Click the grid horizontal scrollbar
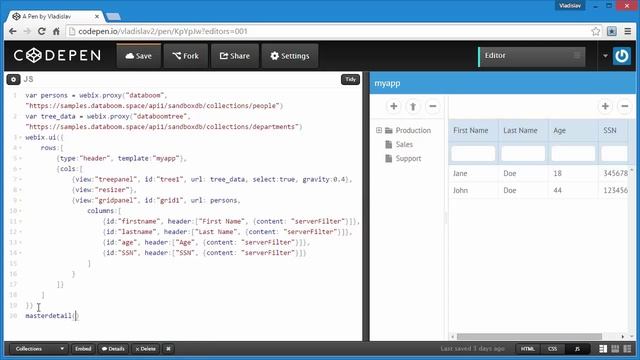This screenshot has height=360, width=640. [529, 337]
